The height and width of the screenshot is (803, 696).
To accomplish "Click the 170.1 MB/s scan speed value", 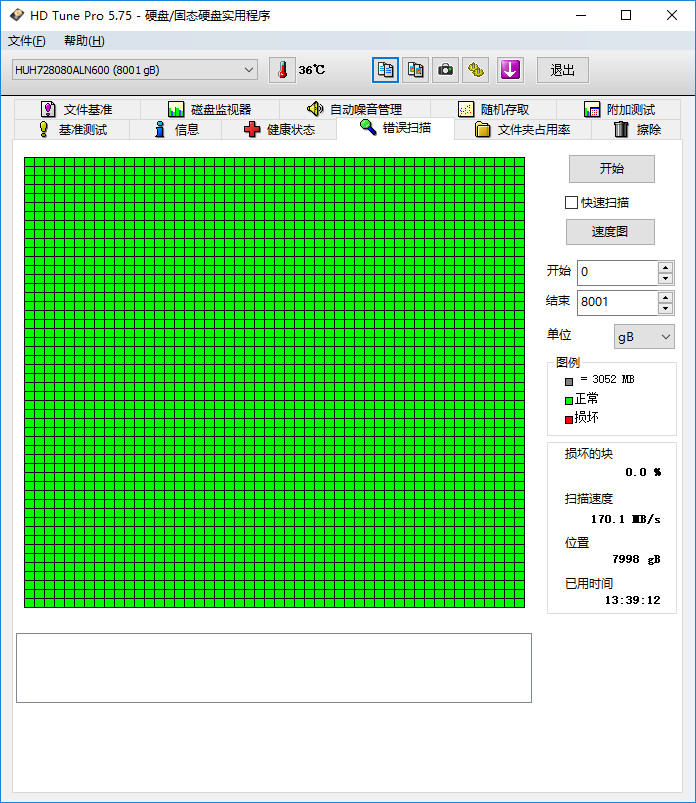I will pos(625,519).
